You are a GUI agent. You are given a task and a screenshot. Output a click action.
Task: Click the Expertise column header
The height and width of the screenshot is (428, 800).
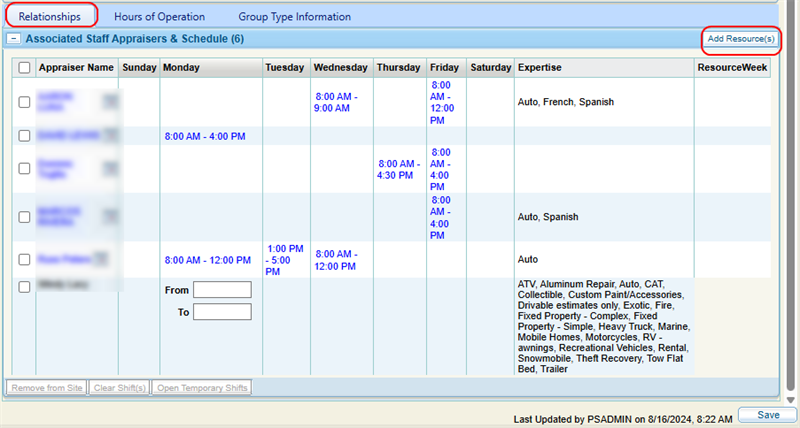tap(604, 67)
